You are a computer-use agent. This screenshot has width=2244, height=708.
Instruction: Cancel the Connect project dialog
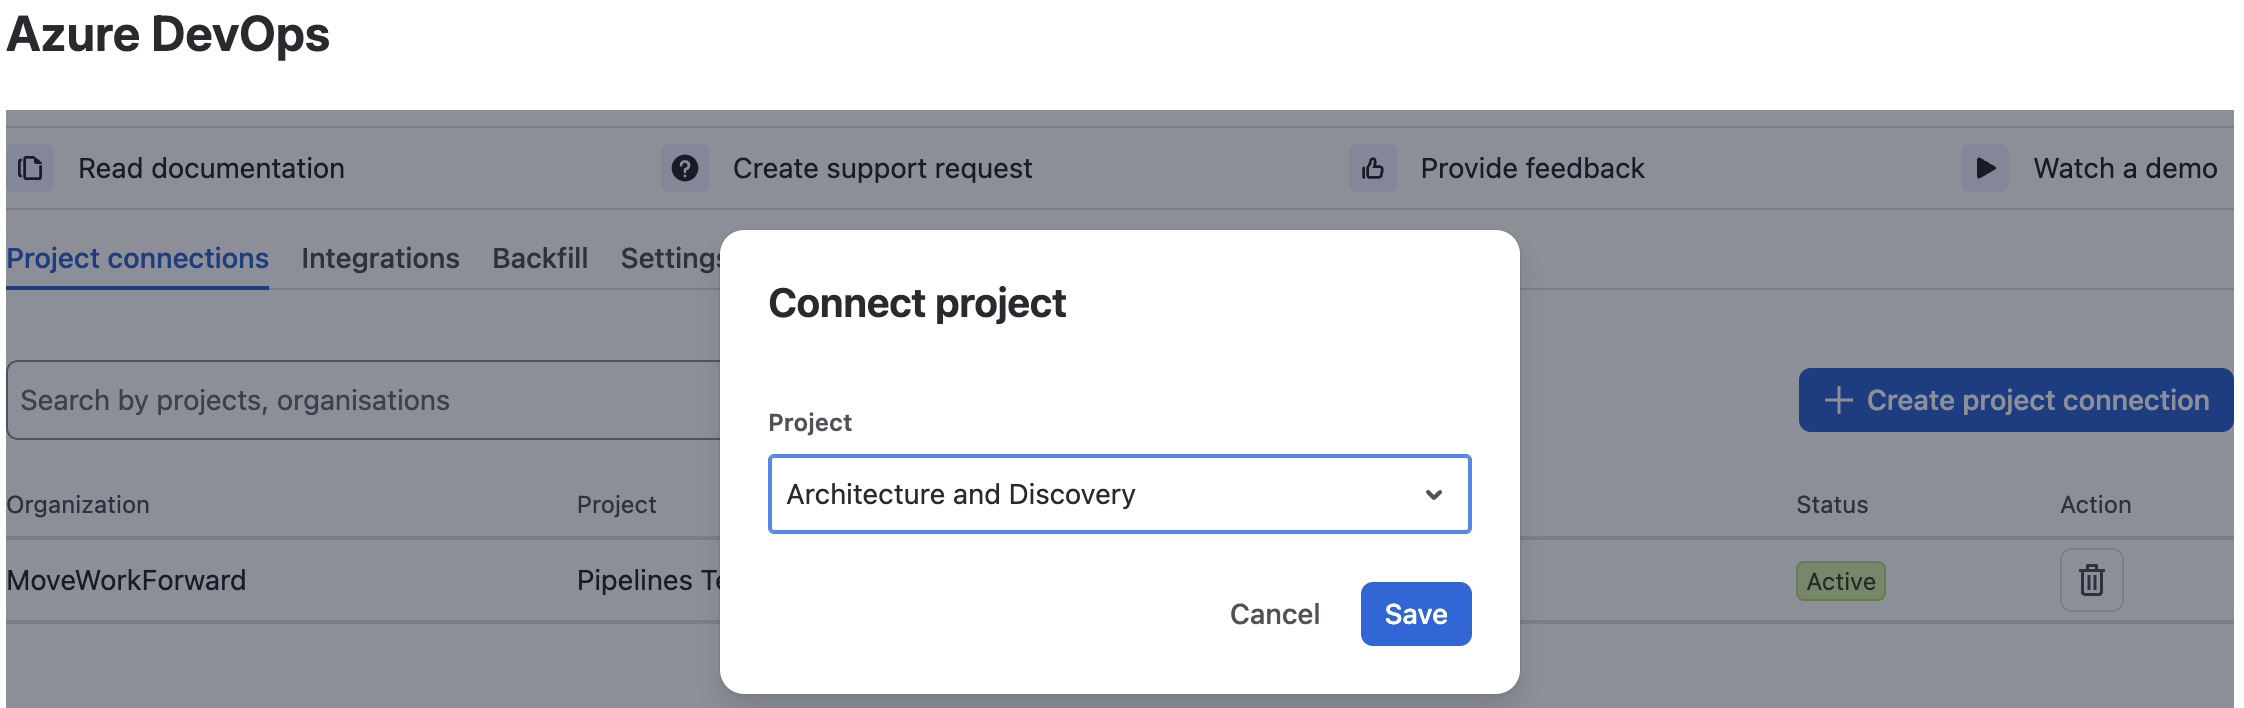[1275, 614]
